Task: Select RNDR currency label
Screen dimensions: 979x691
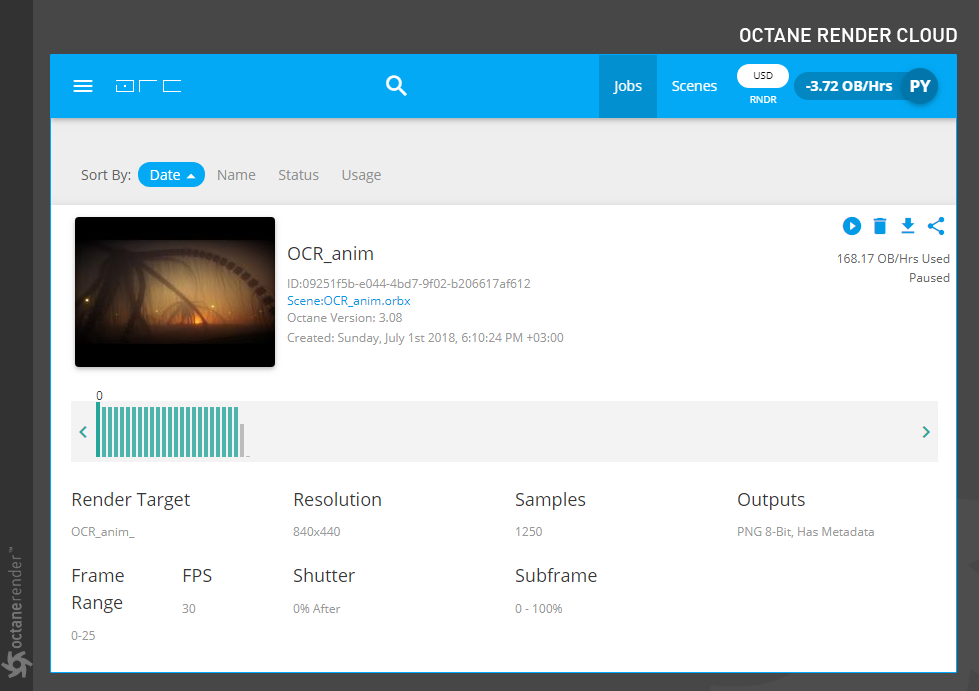Action: pos(763,99)
